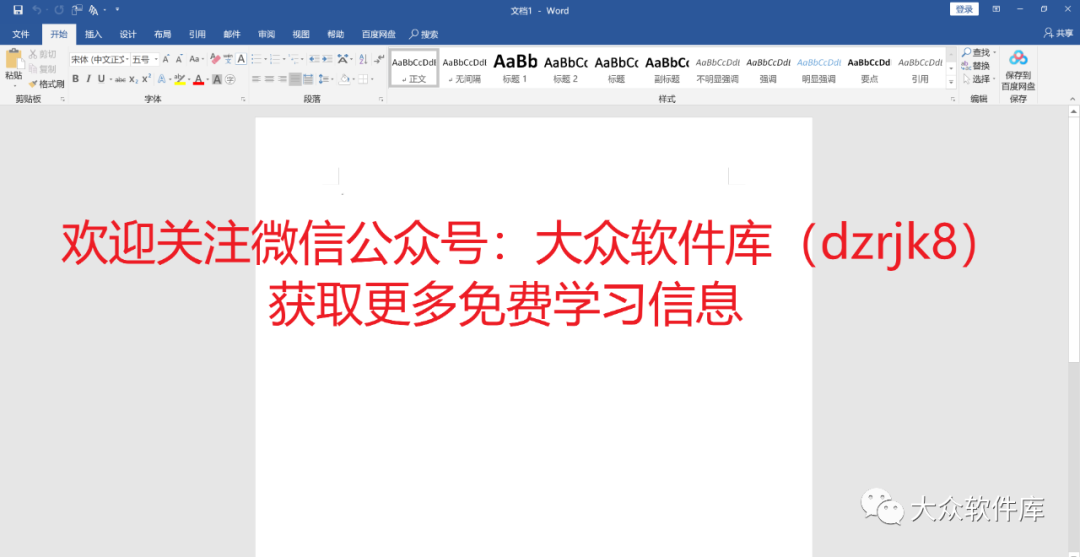1080x557 pixels.
Task: Click the Phonetic Guide 文 icon
Action: 229,59
